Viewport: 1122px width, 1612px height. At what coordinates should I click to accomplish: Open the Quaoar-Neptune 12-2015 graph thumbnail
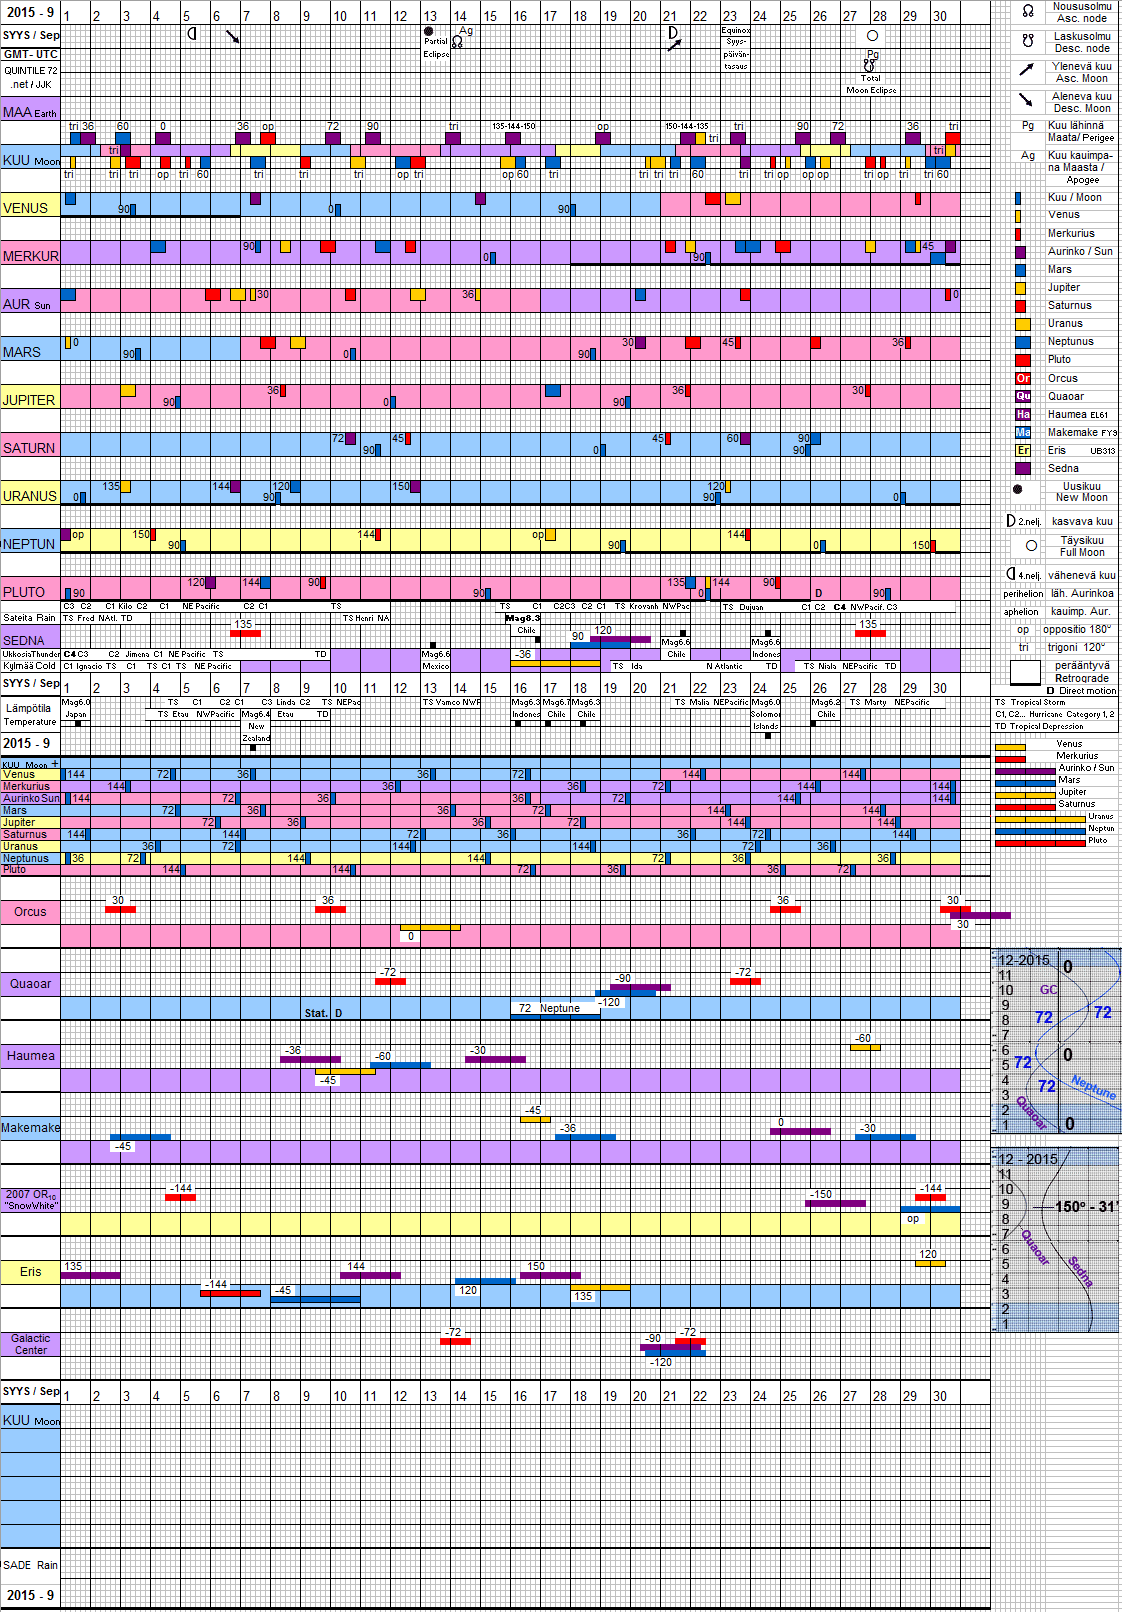[1056, 1040]
